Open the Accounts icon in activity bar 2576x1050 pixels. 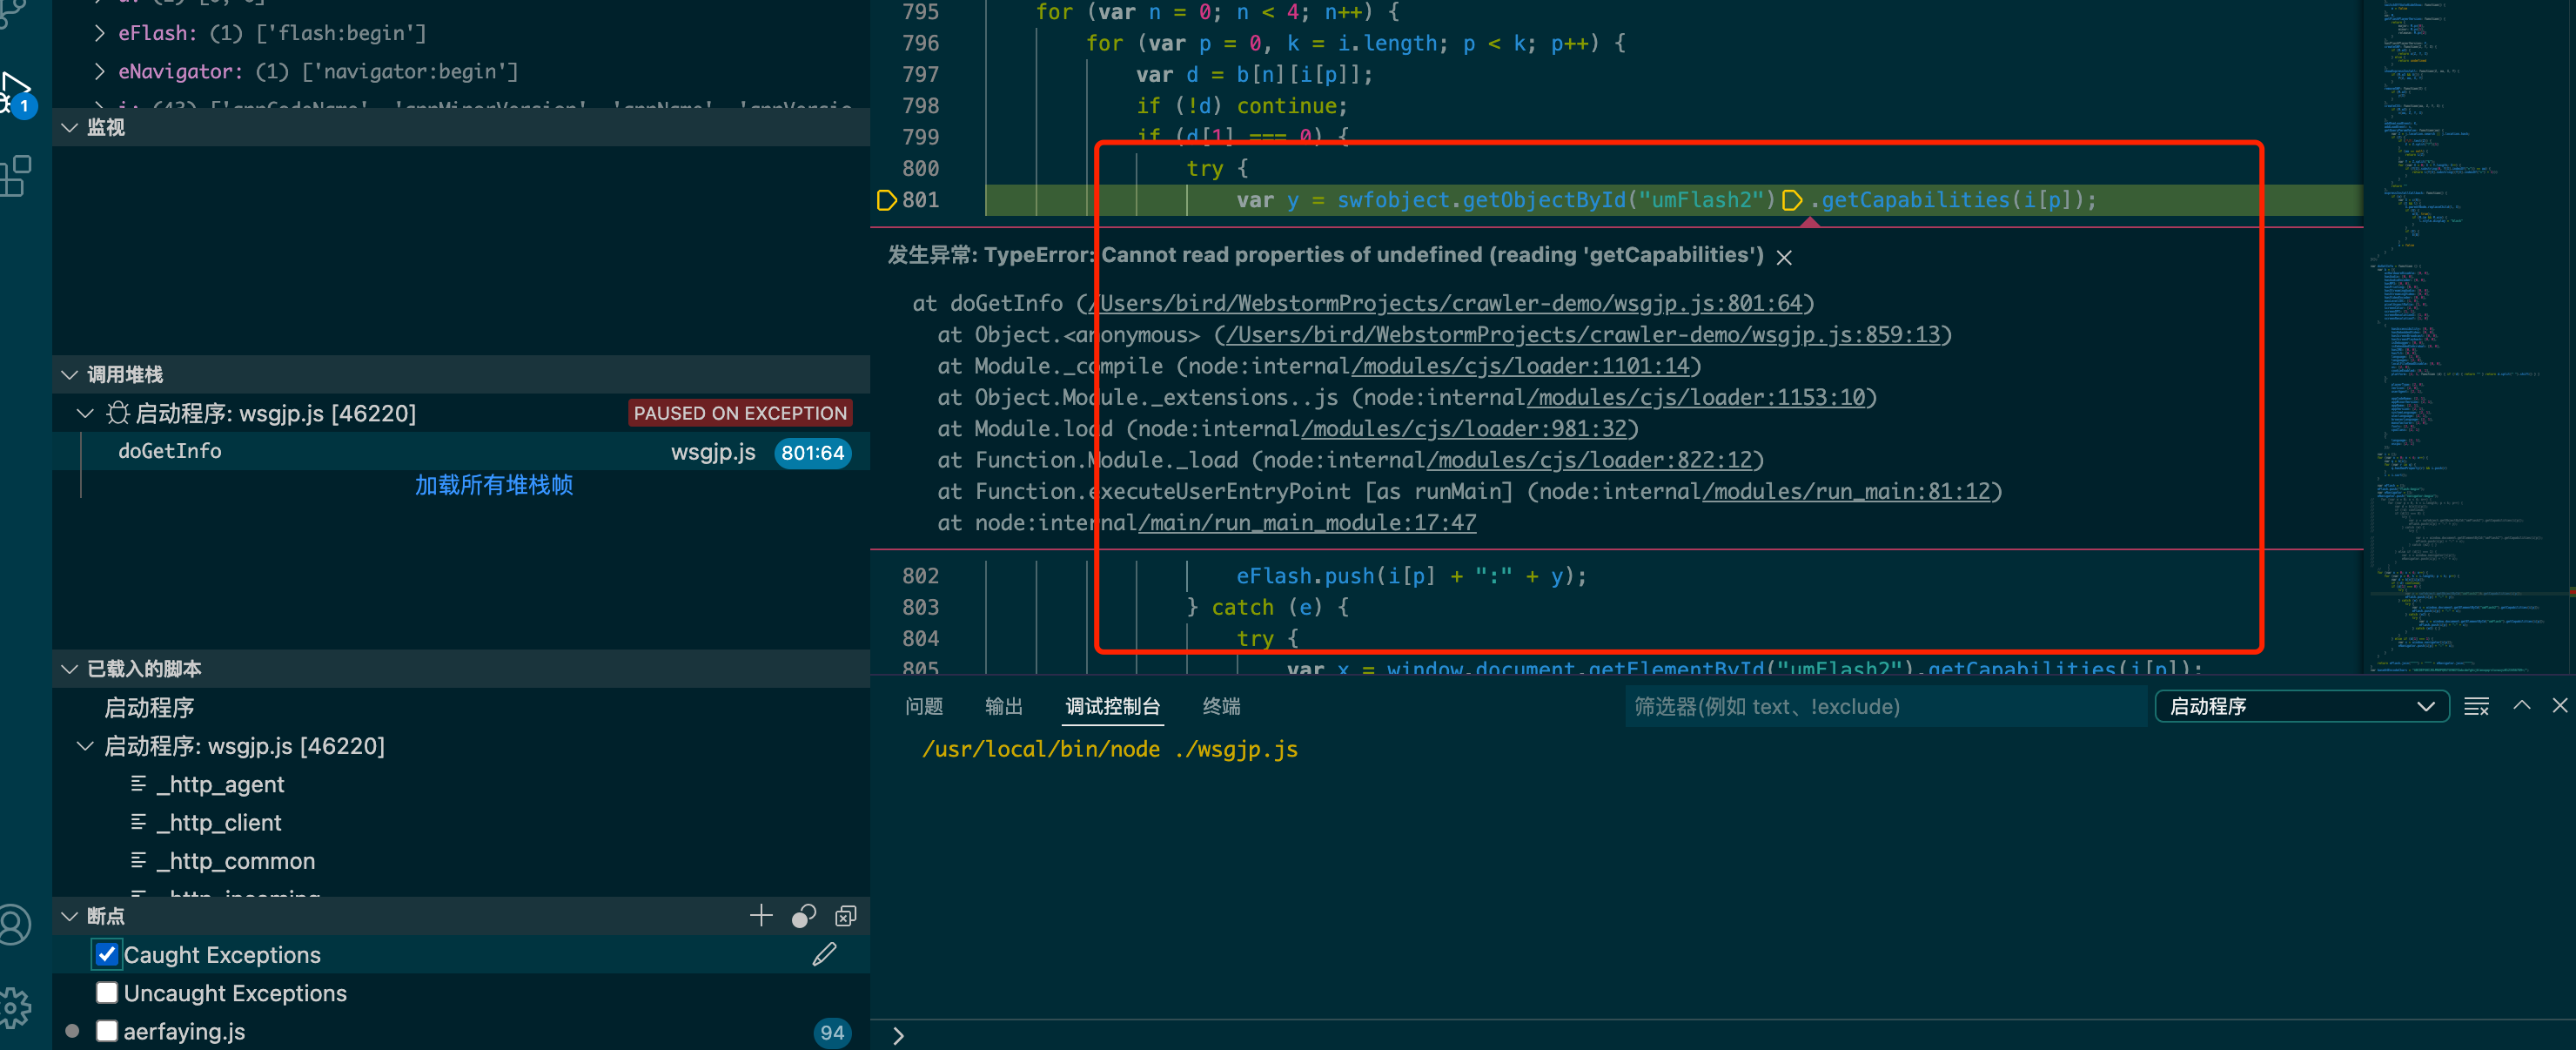coord(16,924)
